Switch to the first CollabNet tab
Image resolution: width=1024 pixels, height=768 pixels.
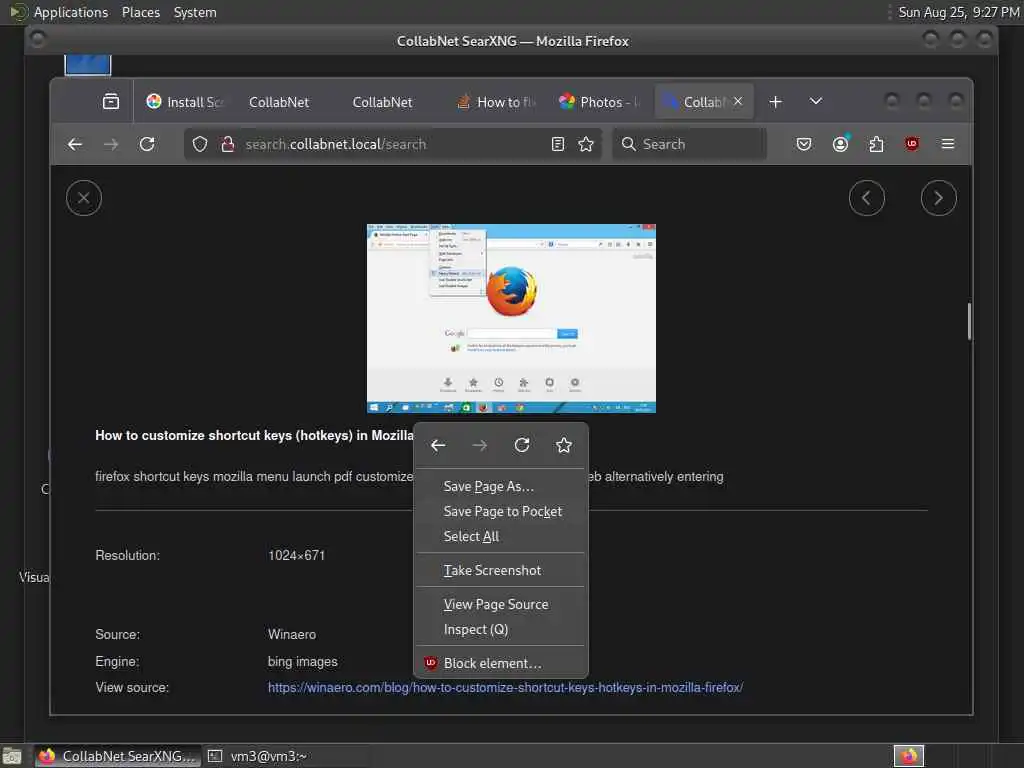point(279,102)
